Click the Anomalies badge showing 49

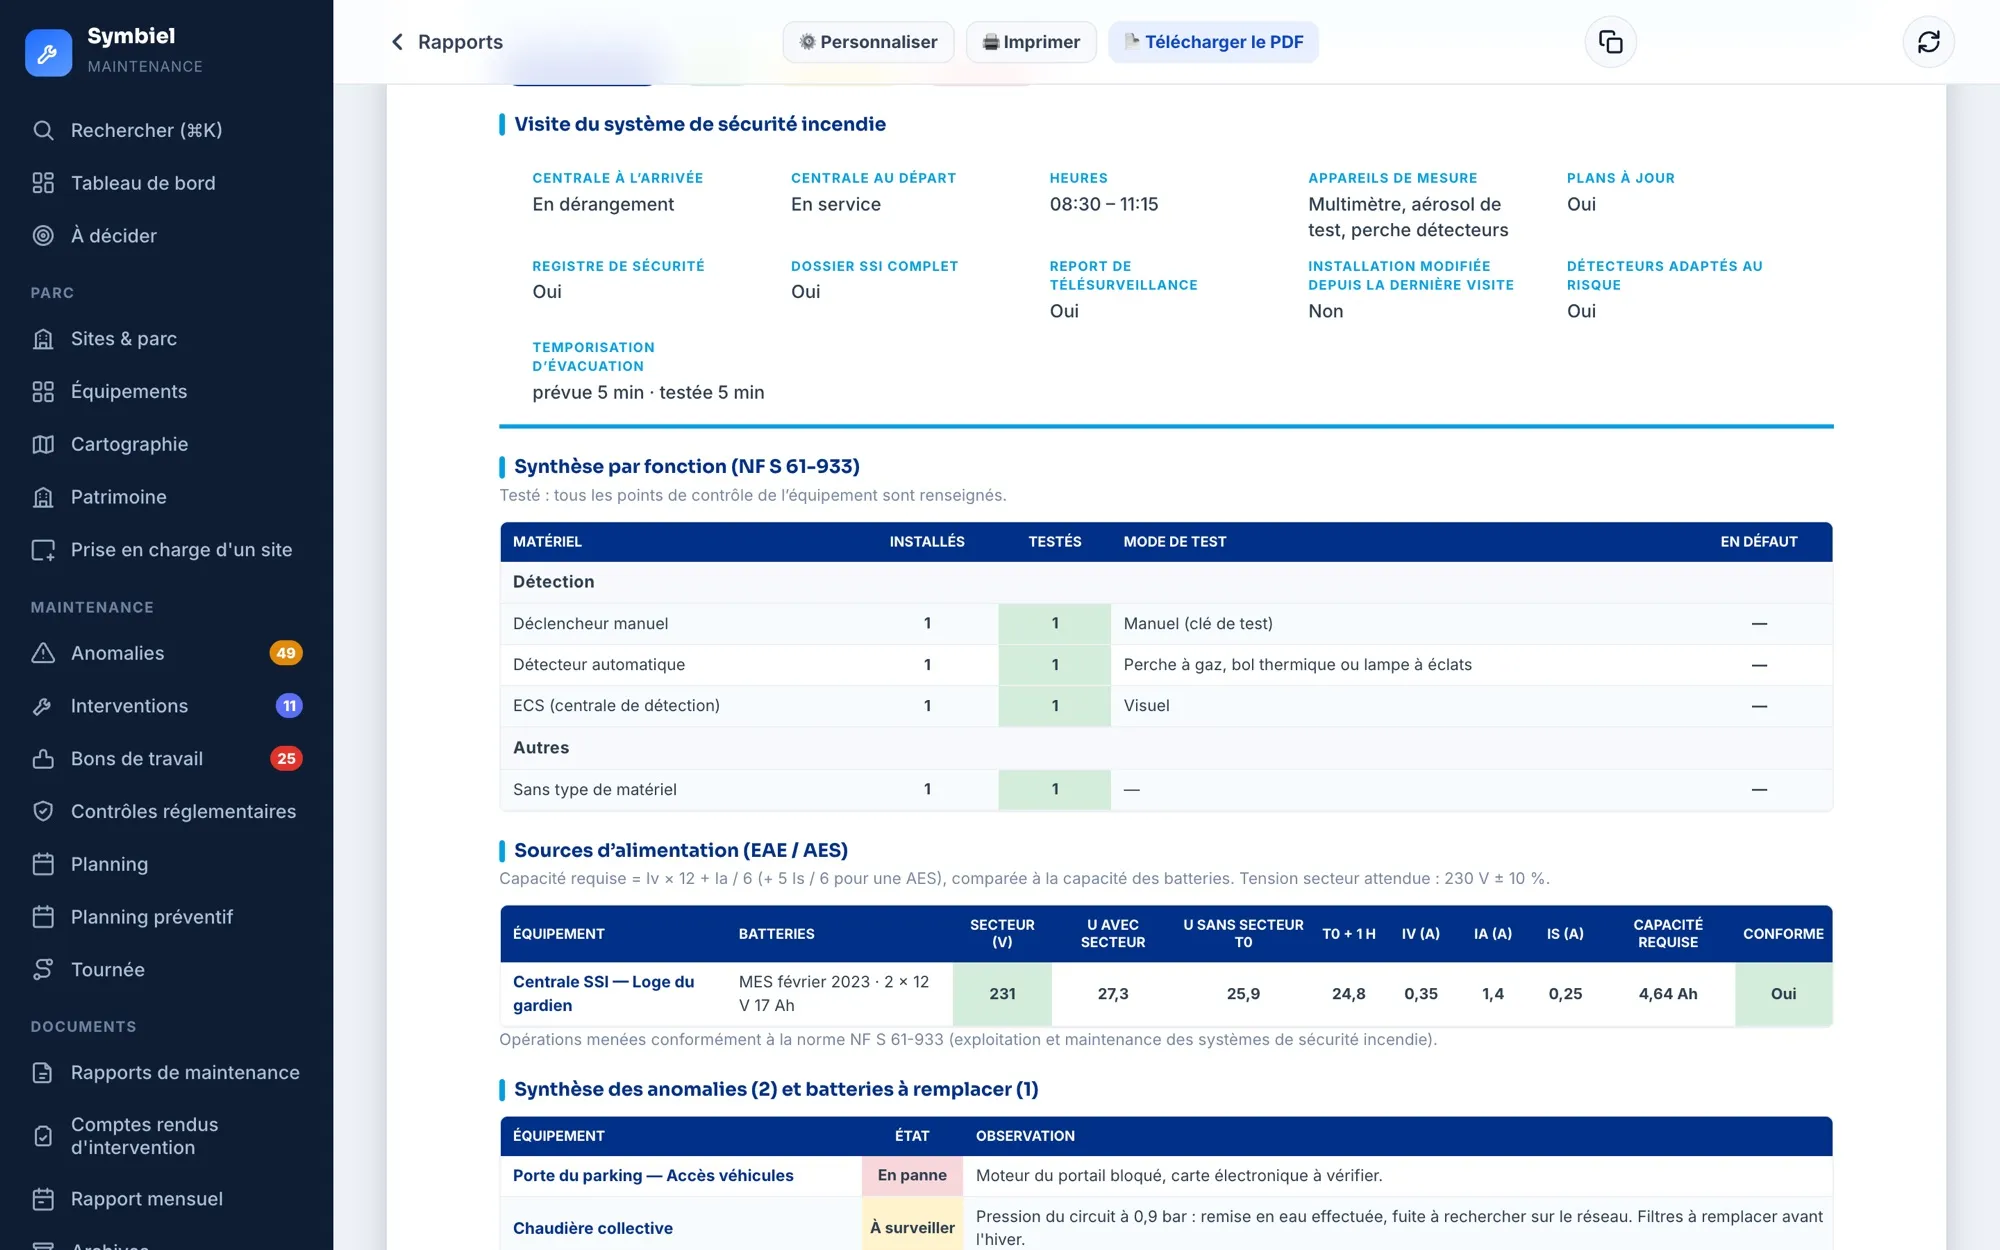286,653
